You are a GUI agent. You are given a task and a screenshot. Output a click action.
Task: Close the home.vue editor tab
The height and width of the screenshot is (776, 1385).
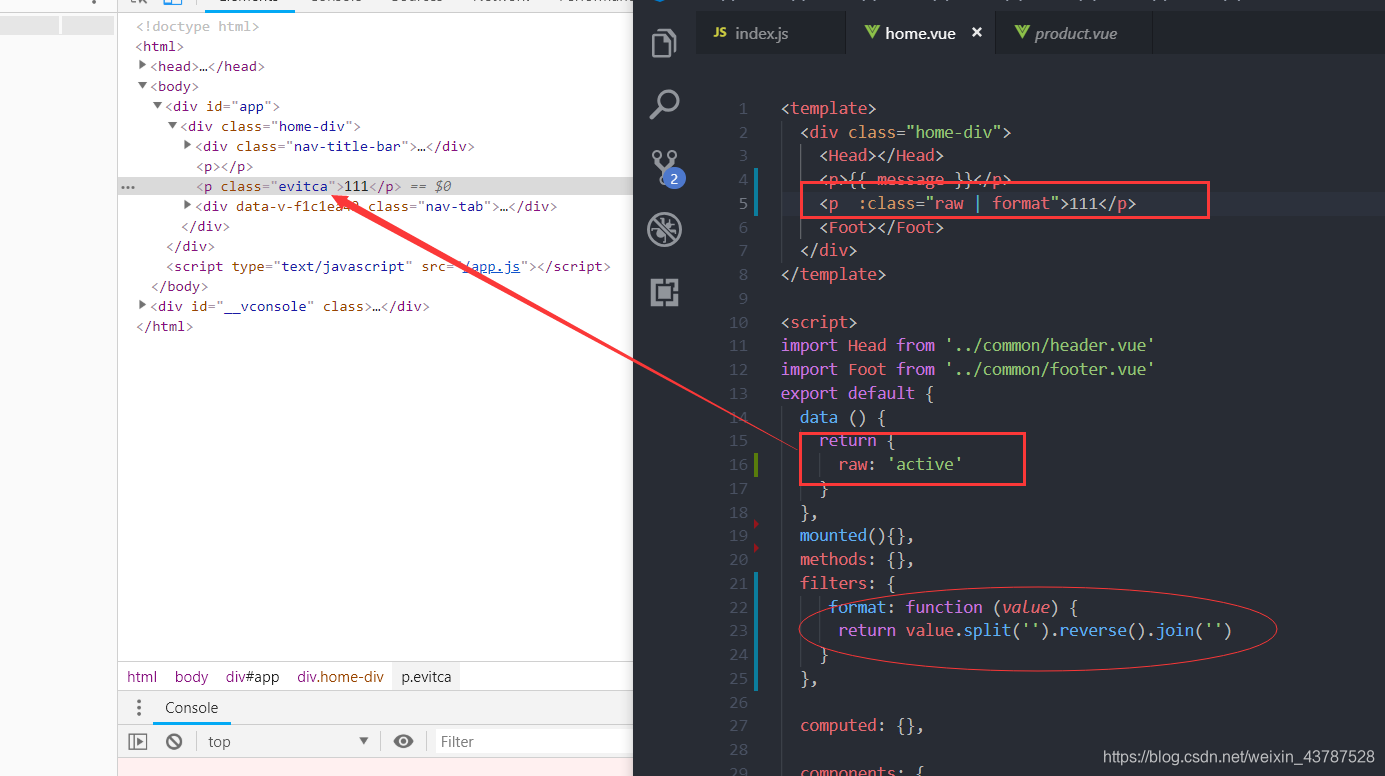[977, 33]
